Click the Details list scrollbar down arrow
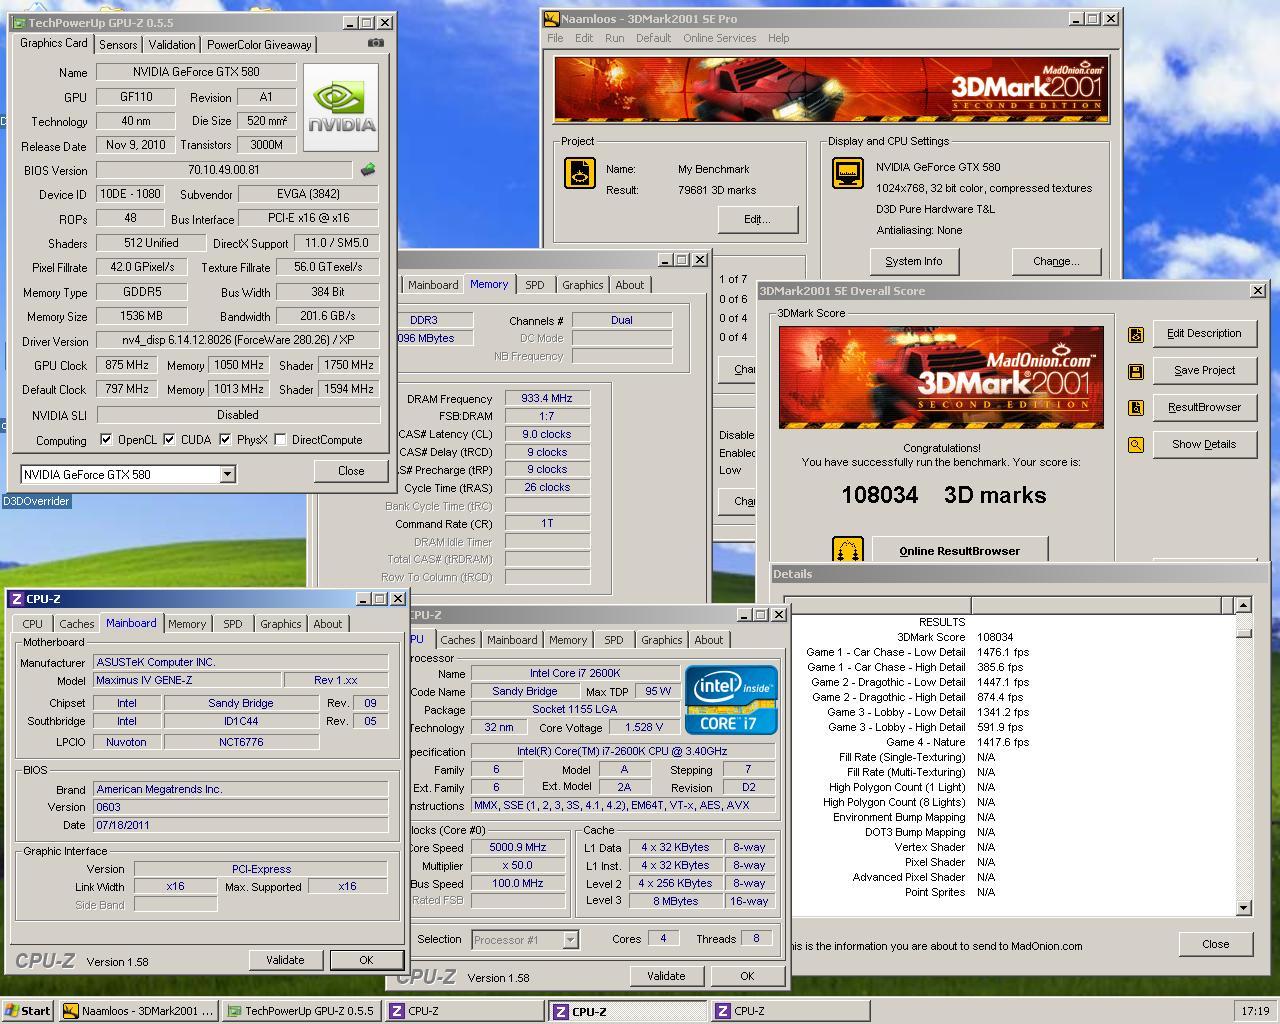 pyautogui.click(x=1243, y=908)
